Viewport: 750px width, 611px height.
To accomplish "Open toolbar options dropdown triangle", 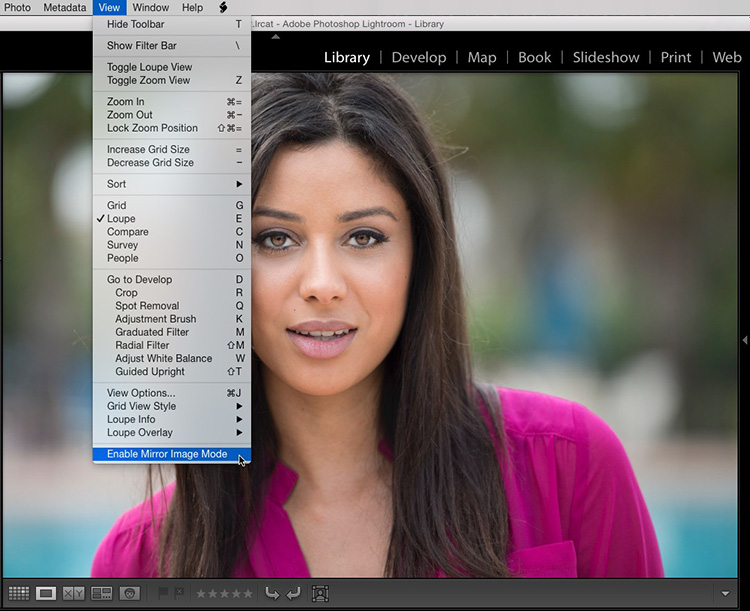I will tap(725, 594).
